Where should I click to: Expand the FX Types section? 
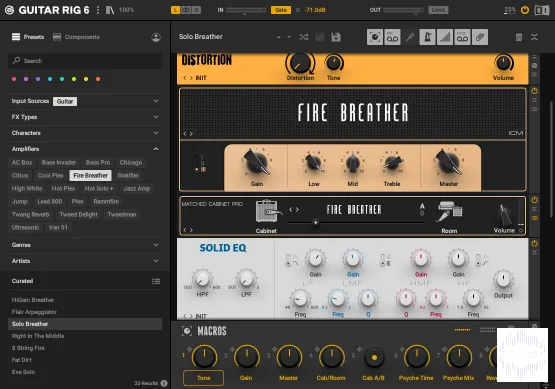coord(156,117)
